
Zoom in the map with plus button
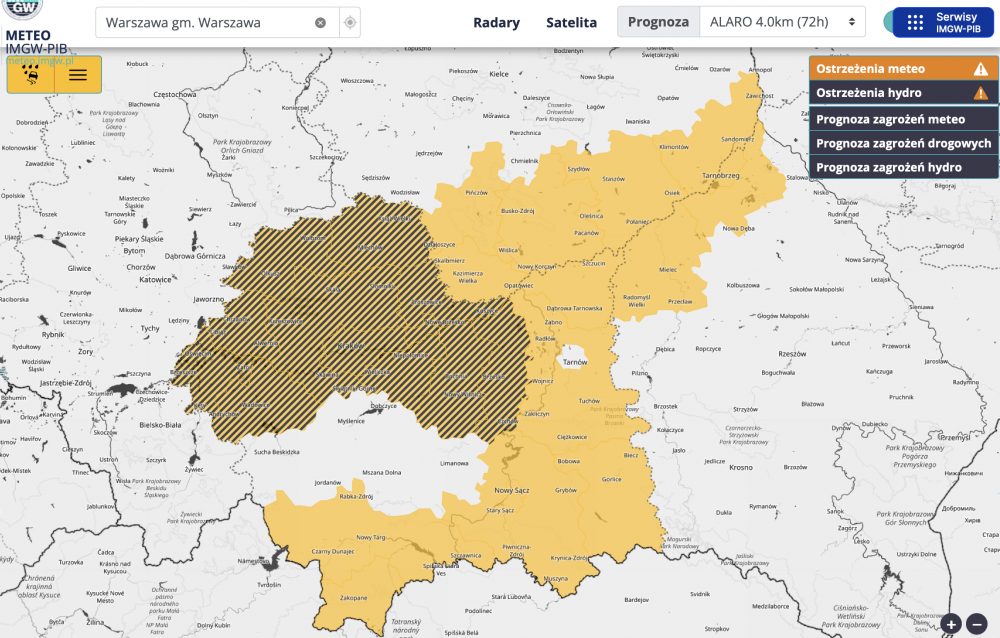[951, 624]
